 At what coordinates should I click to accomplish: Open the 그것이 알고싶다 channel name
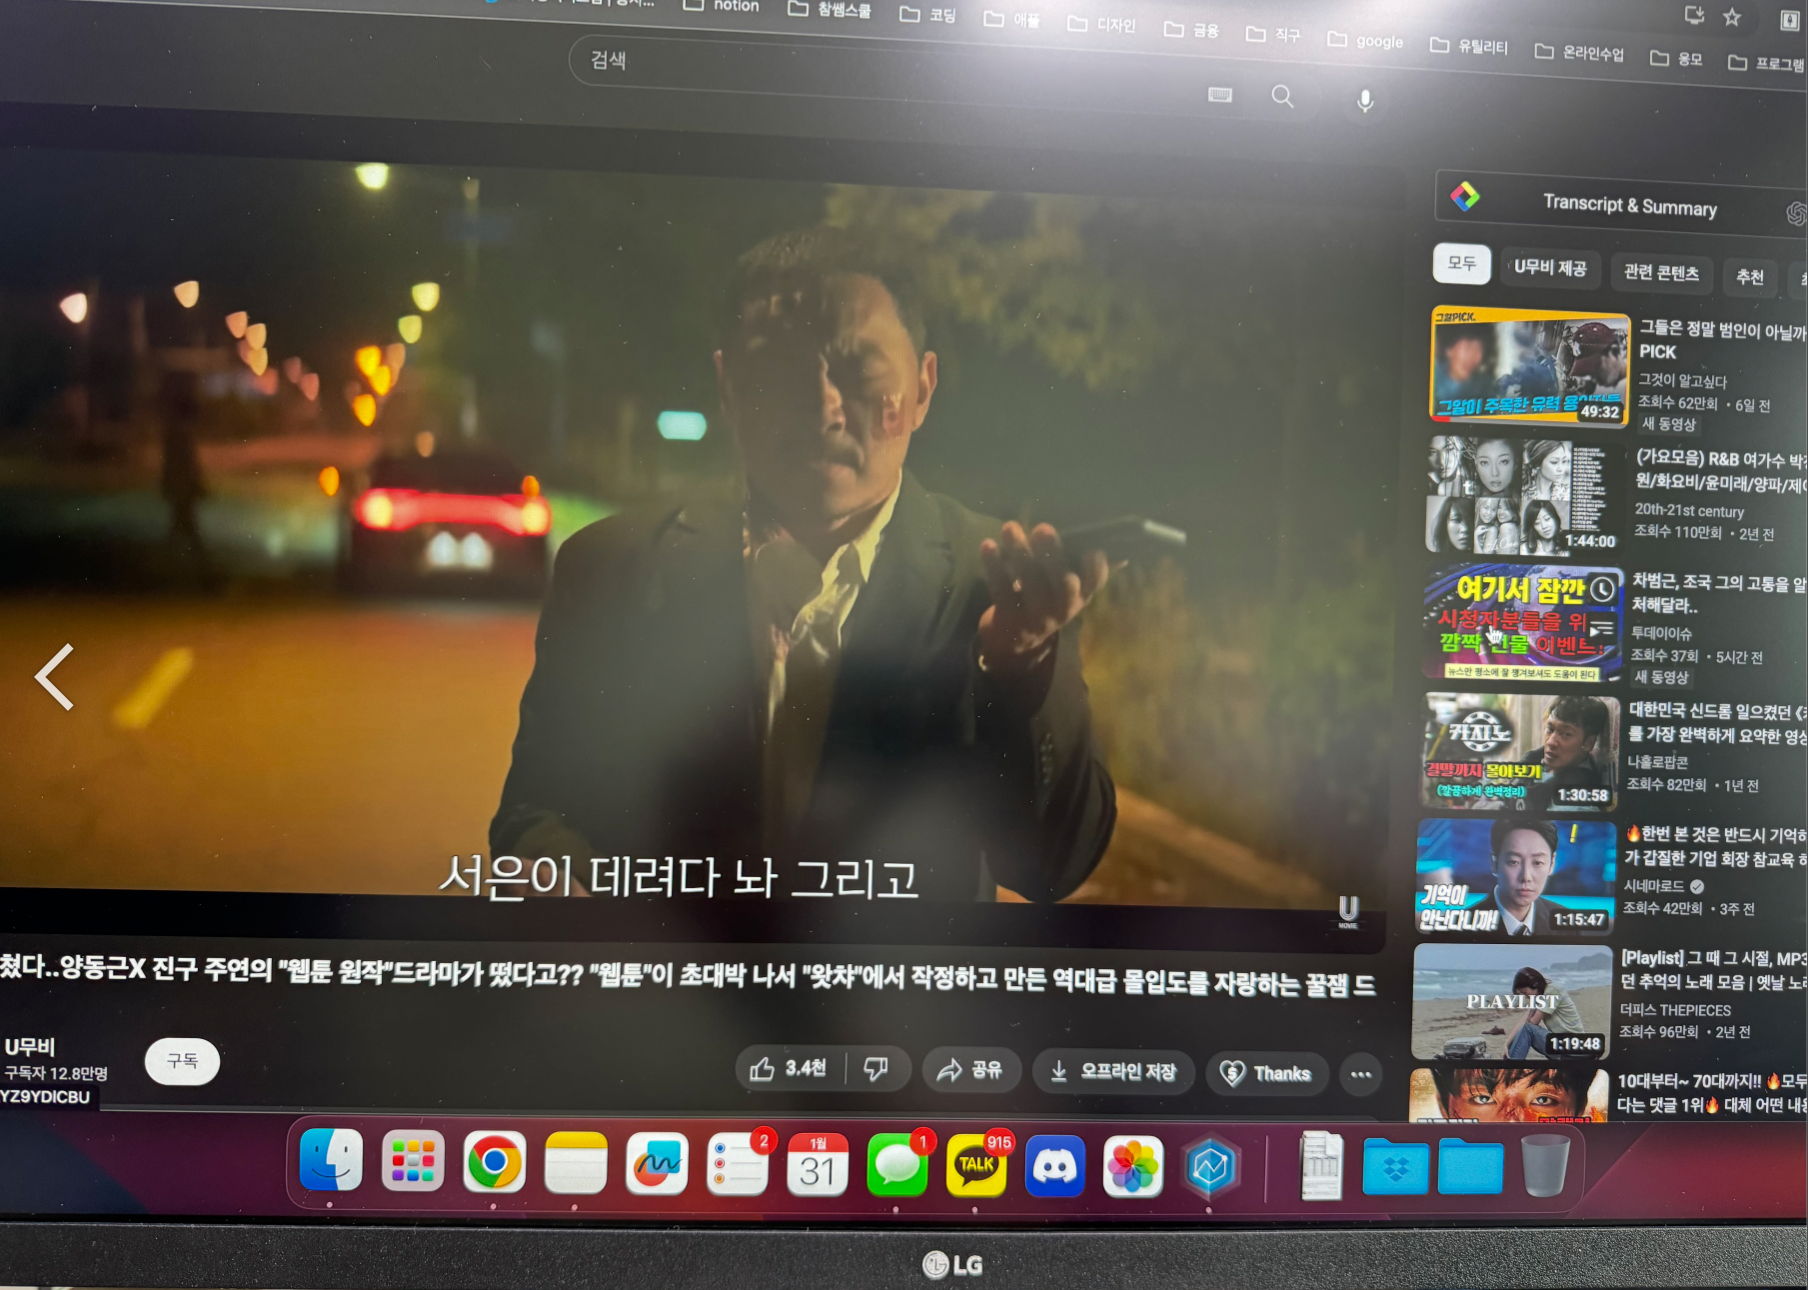click(x=1682, y=380)
